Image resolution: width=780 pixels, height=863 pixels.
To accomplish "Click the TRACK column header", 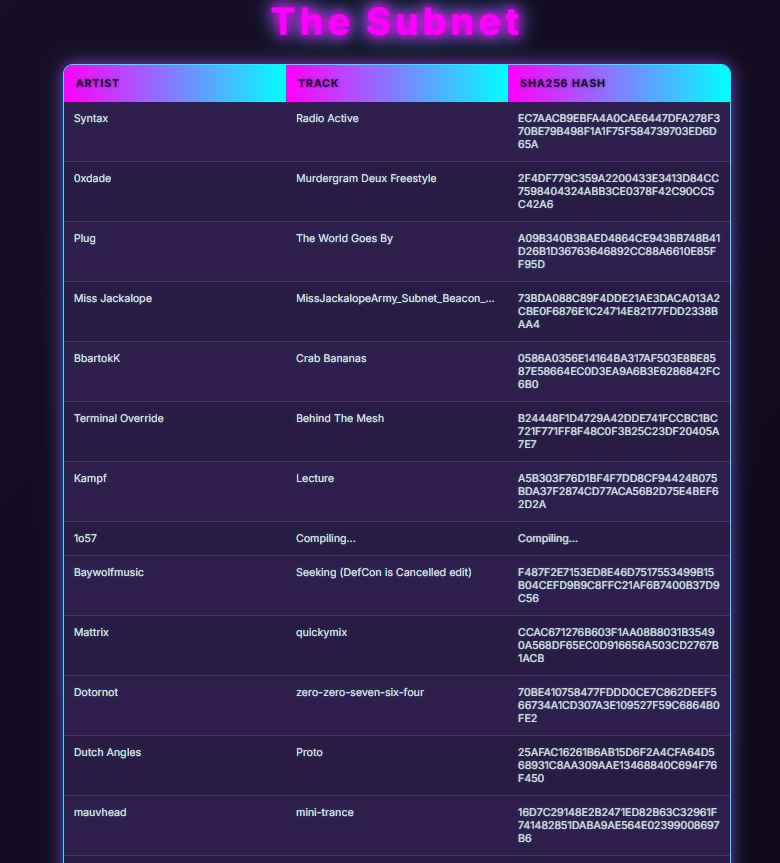I will tap(397, 83).
